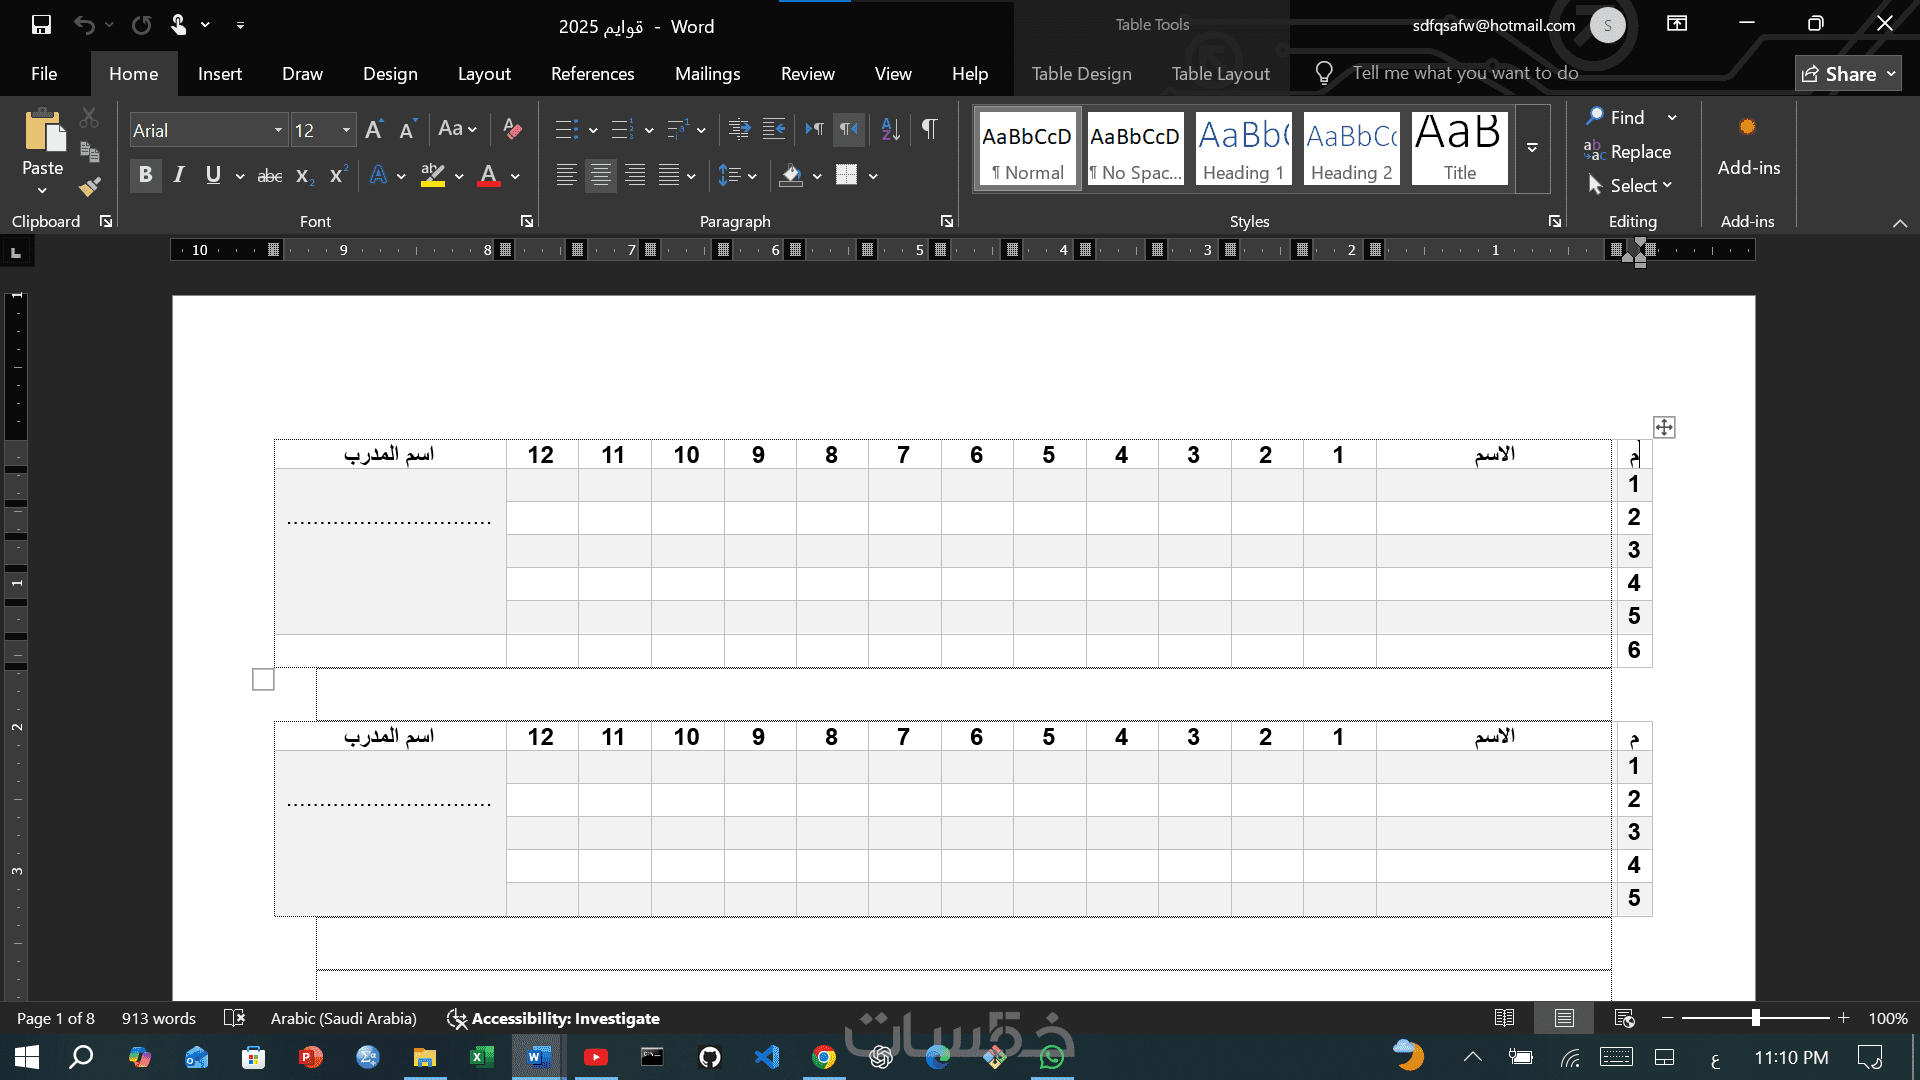The height and width of the screenshot is (1080, 1920).
Task: Click the Replace button
Action: pyautogui.click(x=1628, y=152)
